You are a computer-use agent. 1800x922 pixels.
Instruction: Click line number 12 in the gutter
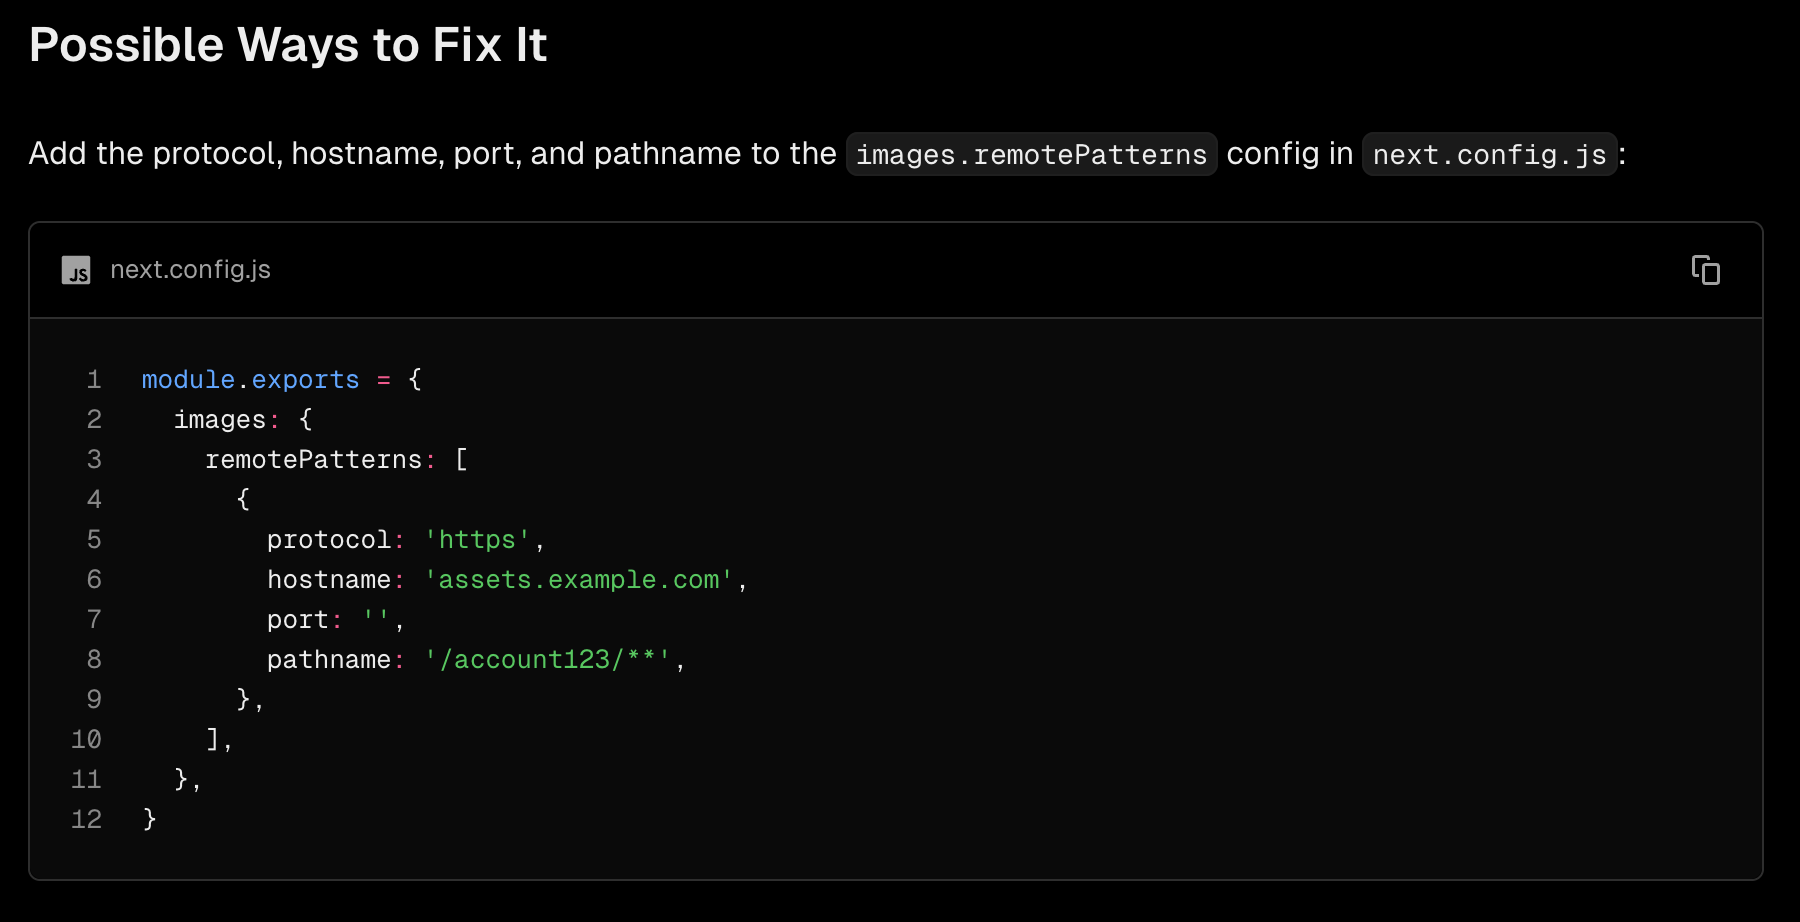[86, 820]
